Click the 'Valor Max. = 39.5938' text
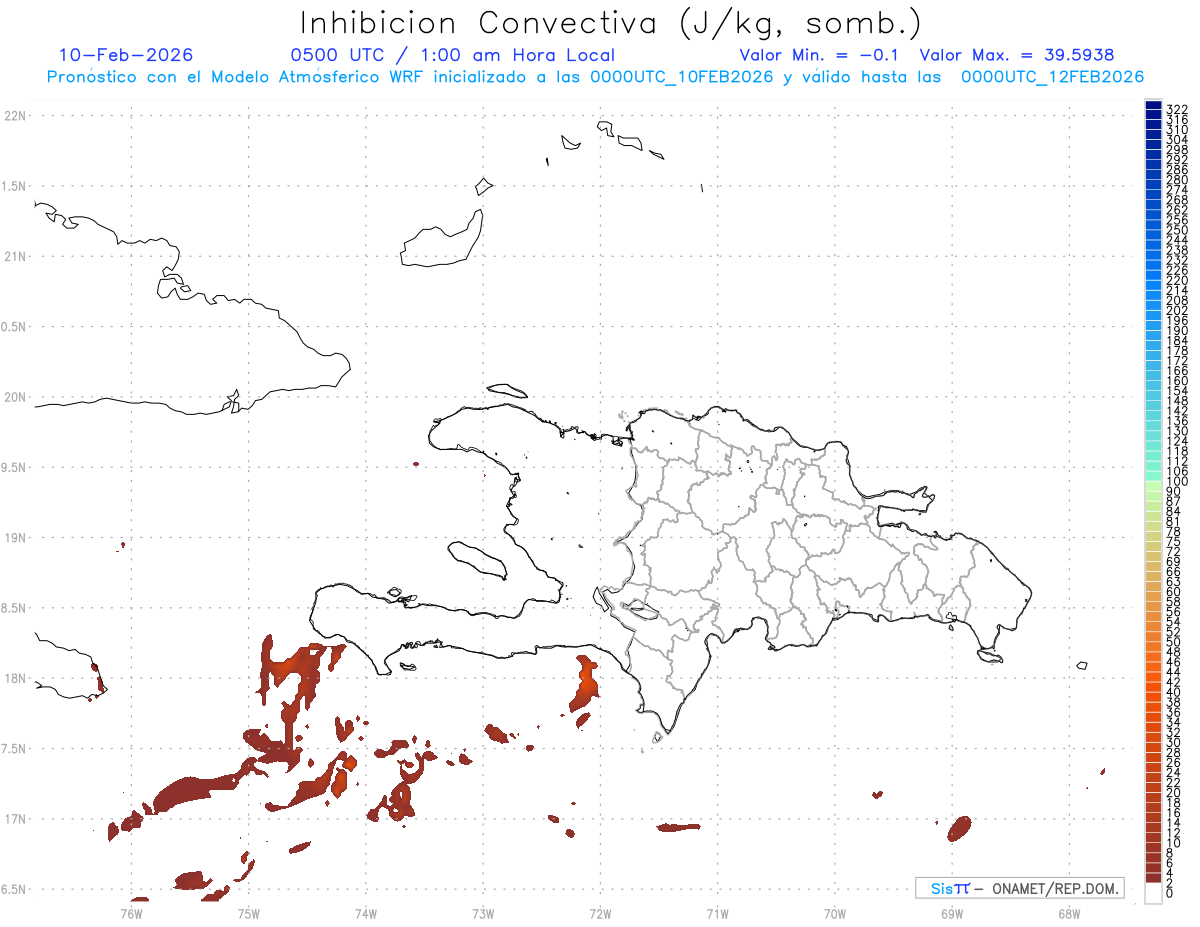Image resolution: width=1200 pixels, height=927 pixels. click(x=1017, y=55)
